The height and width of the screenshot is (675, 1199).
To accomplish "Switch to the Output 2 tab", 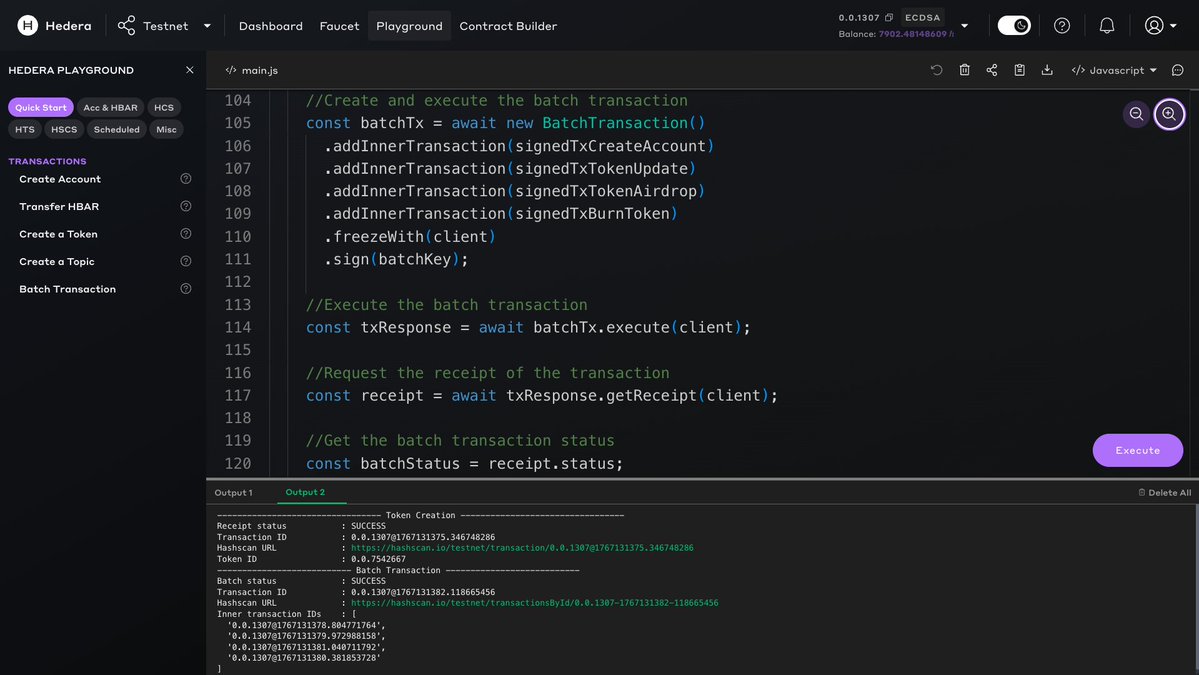I will (305, 492).
